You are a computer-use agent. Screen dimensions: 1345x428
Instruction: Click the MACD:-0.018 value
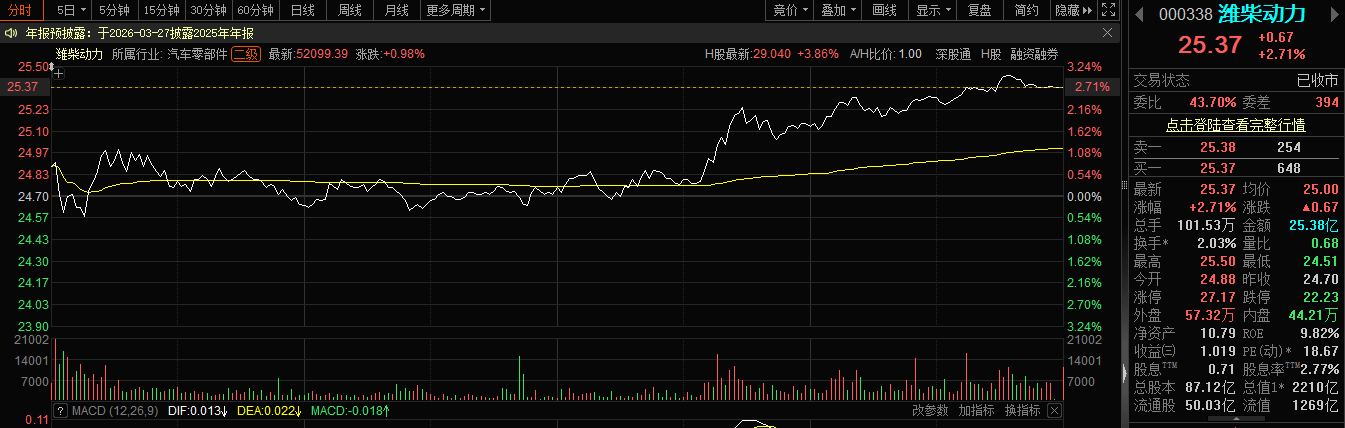[x=350, y=410]
